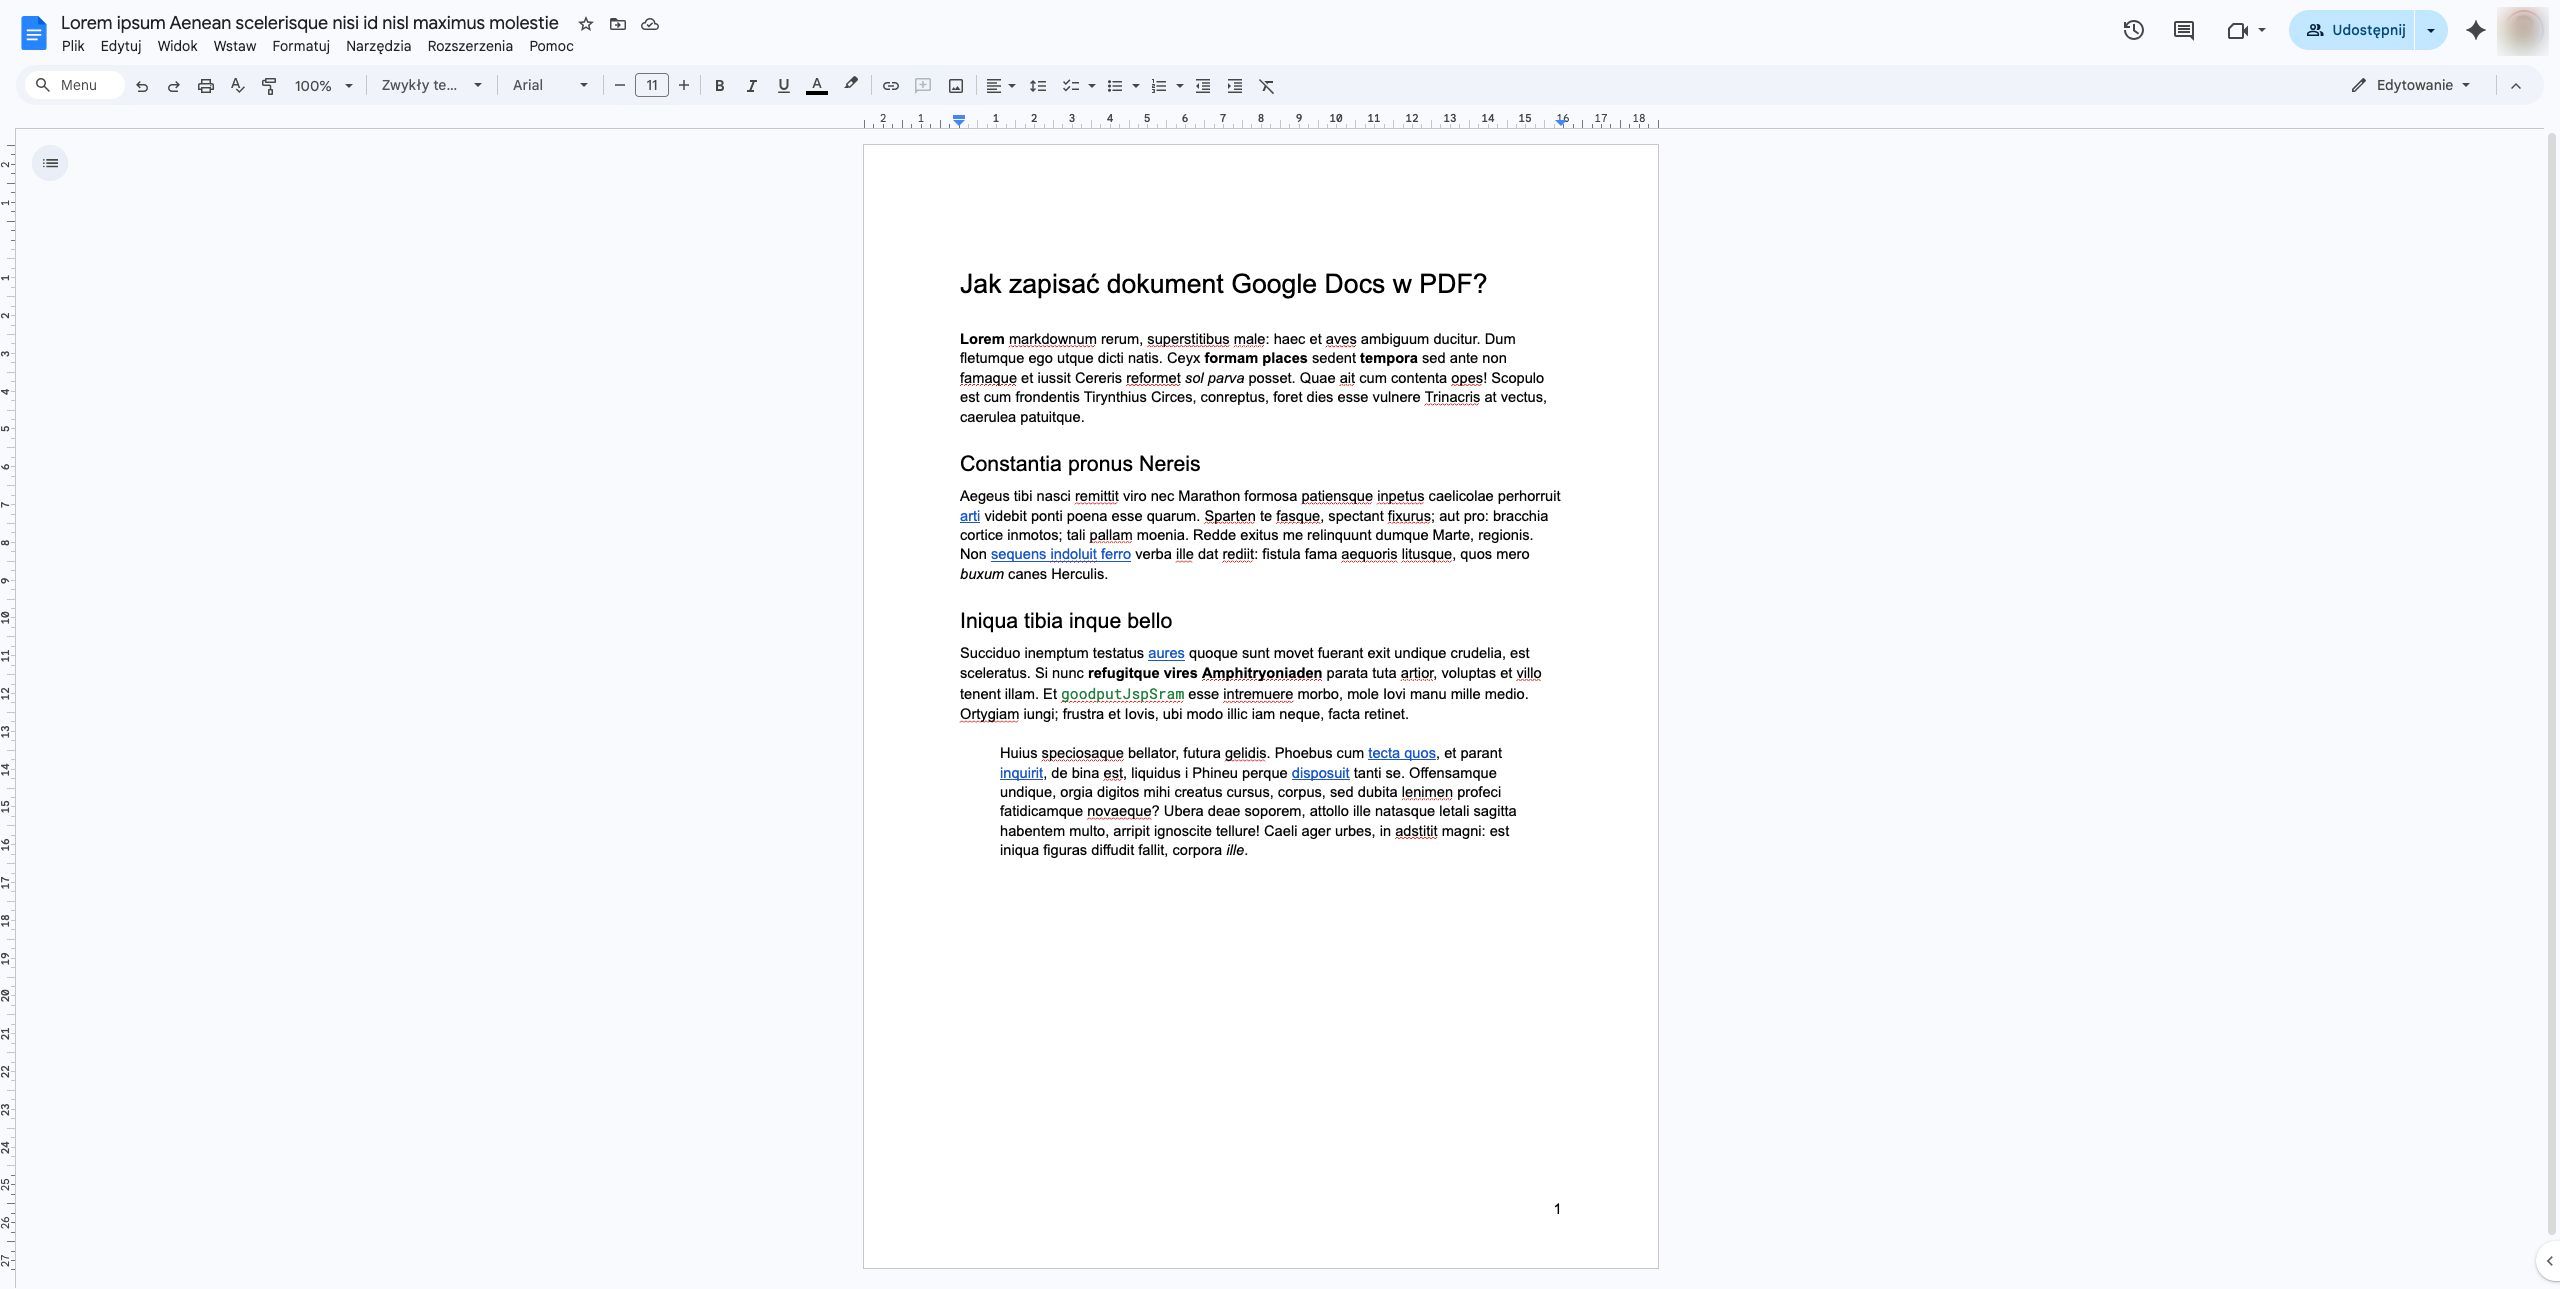Click the Udostępnij share button
Screen dimensions: 2560x1289
tap(2353, 30)
